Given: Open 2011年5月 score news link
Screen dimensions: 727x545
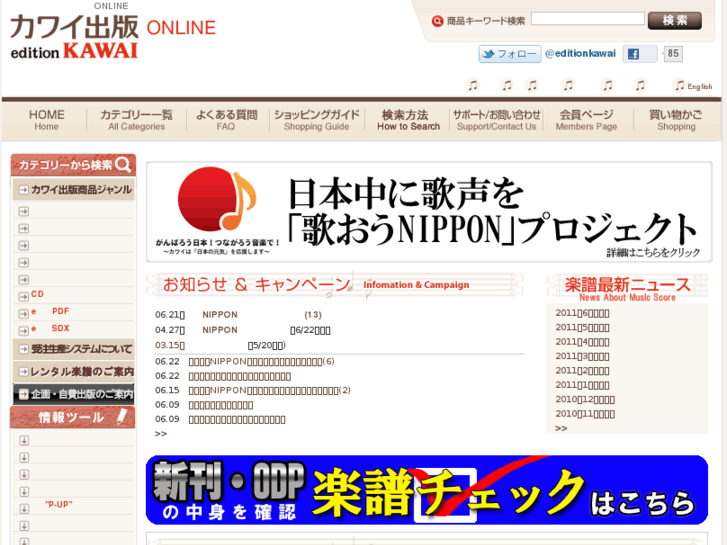Looking at the screenshot, I should (582, 328).
